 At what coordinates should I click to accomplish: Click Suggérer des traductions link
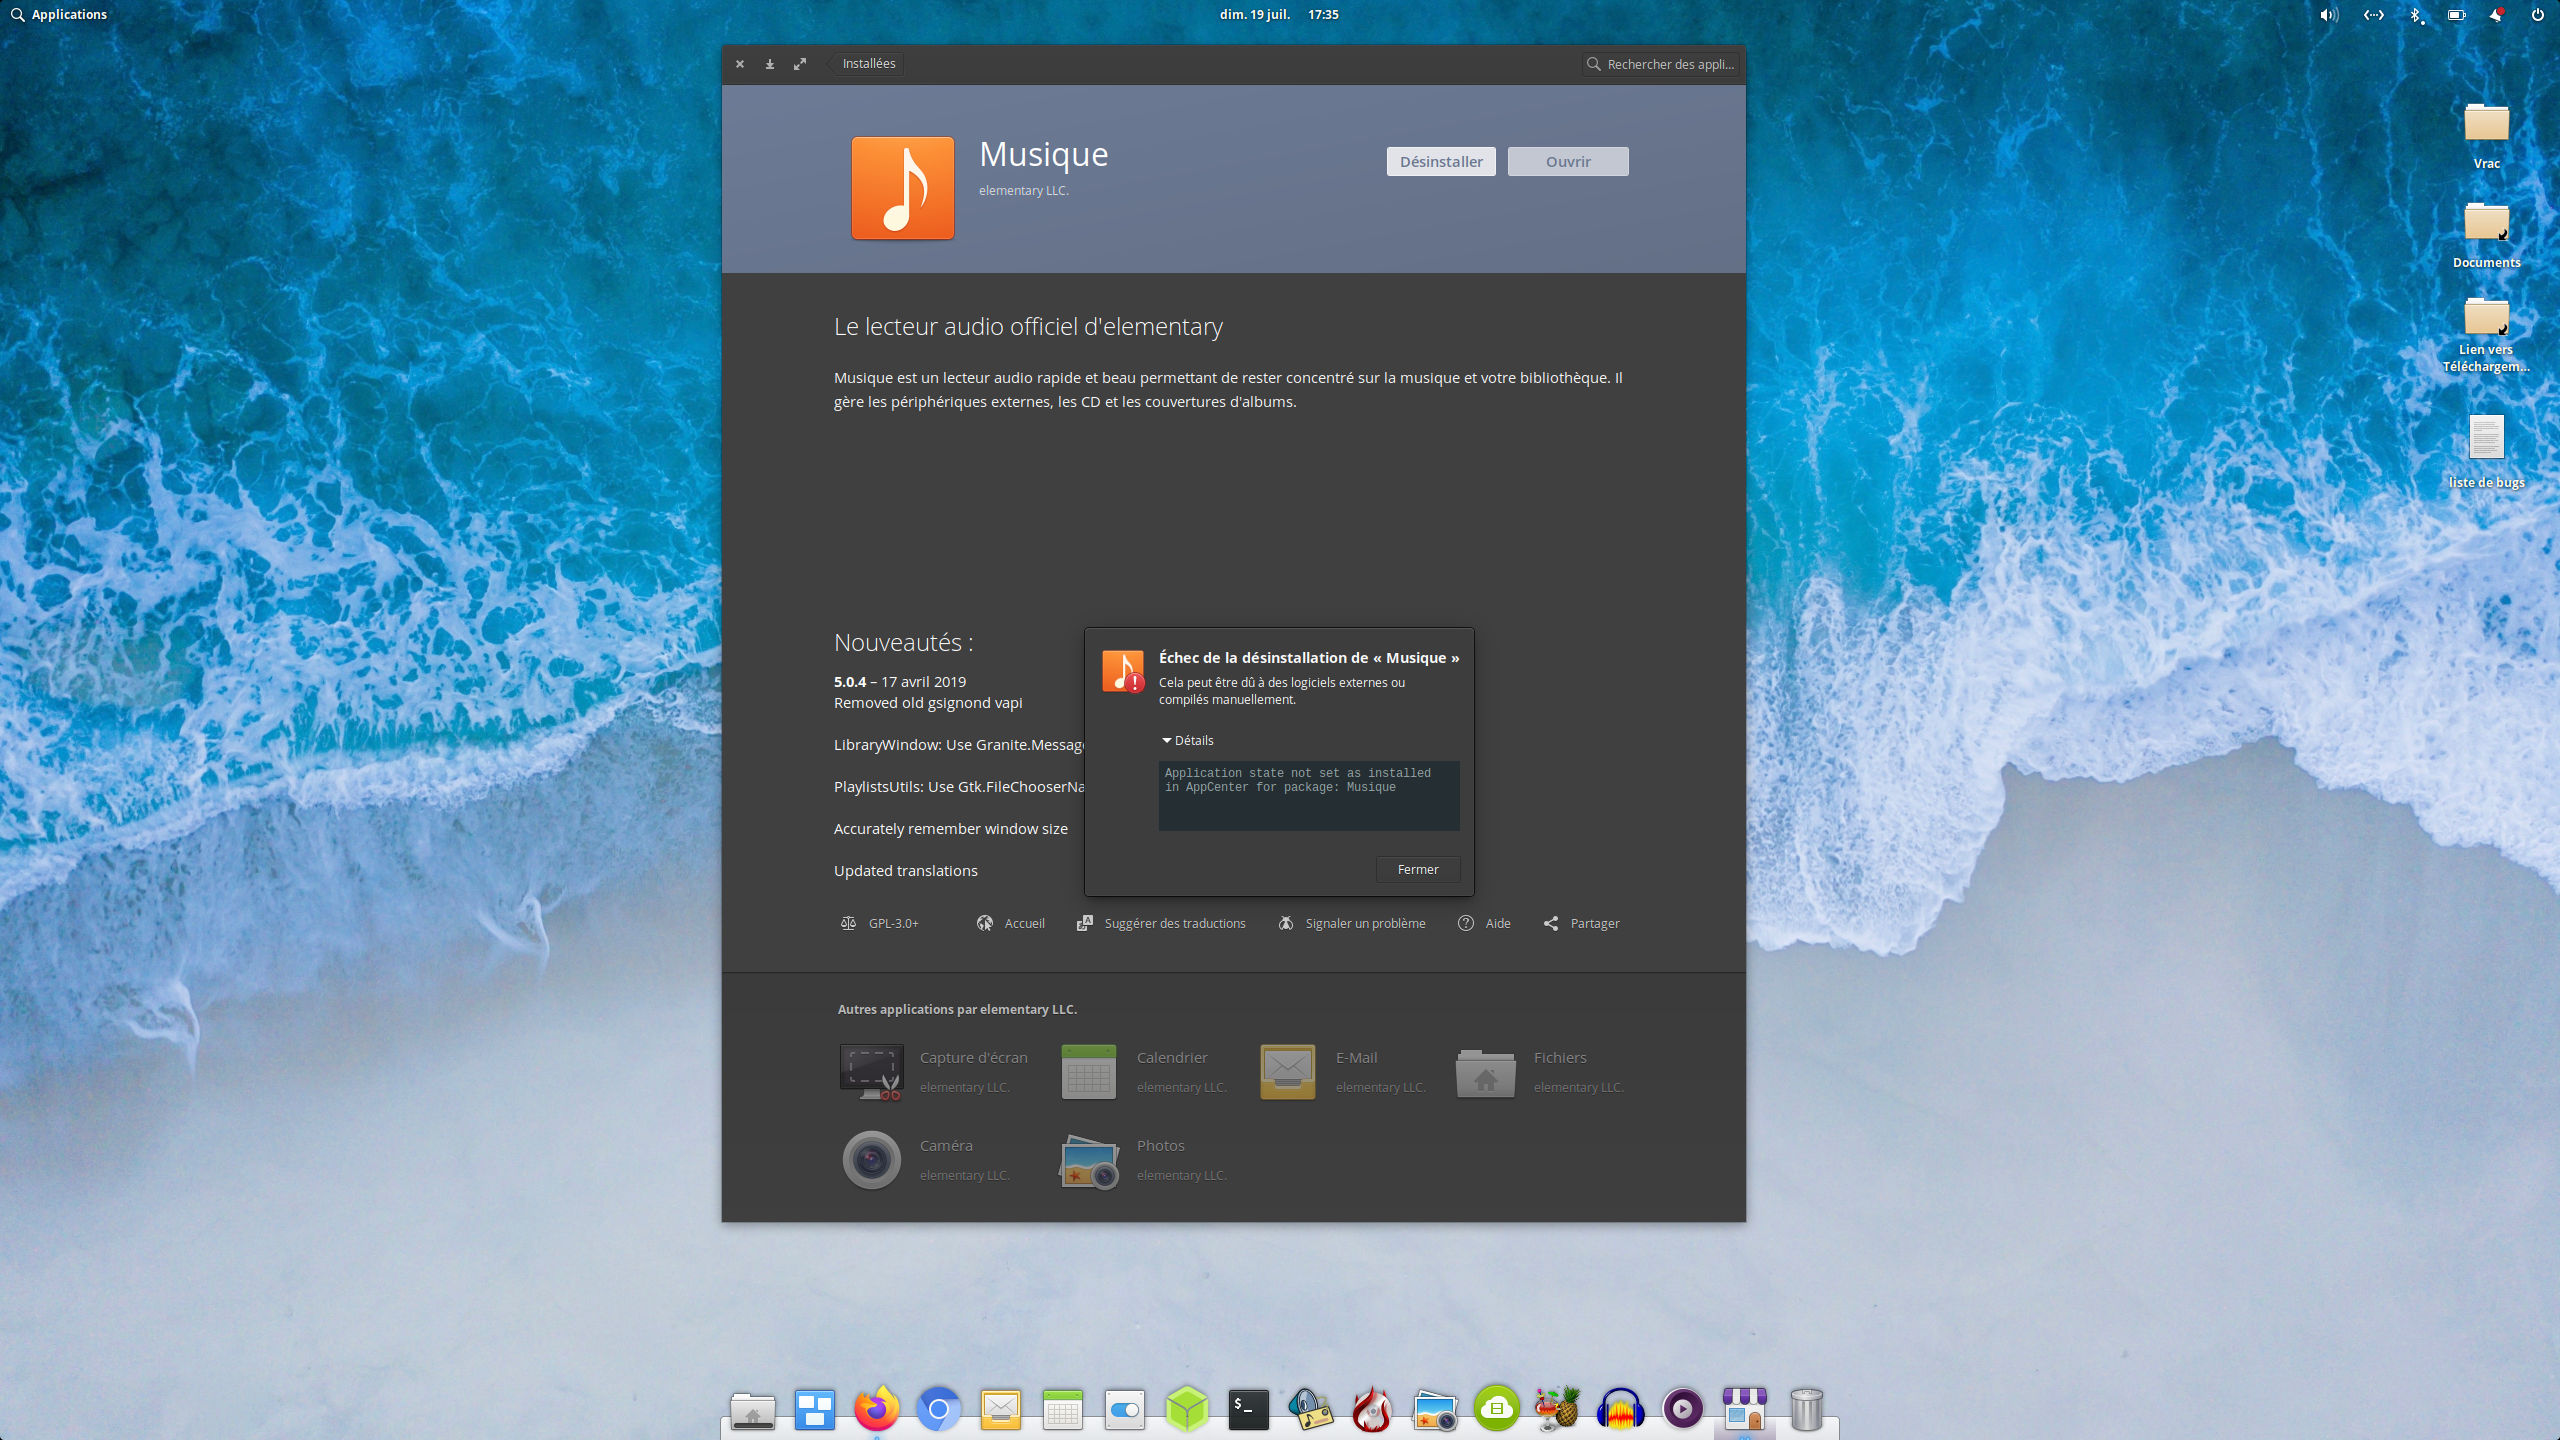tap(1161, 923)
